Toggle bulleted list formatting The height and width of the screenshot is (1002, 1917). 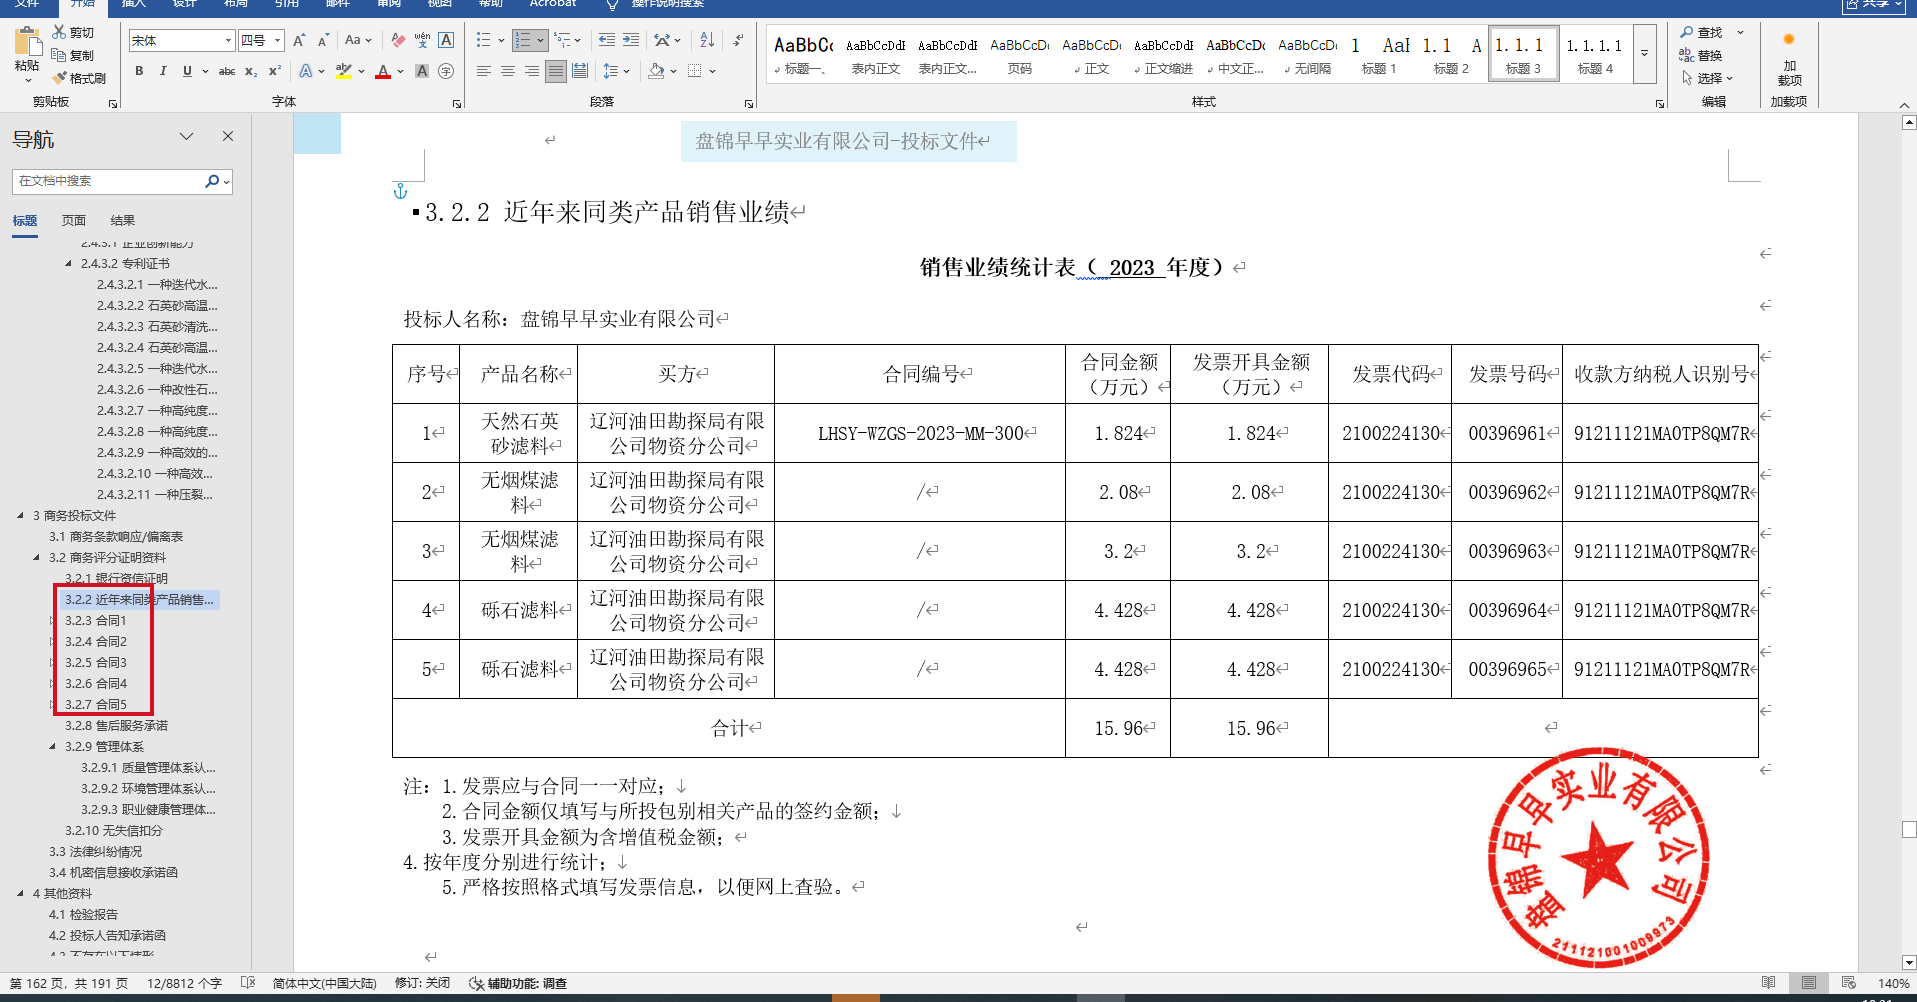click(x=484, y=40)
